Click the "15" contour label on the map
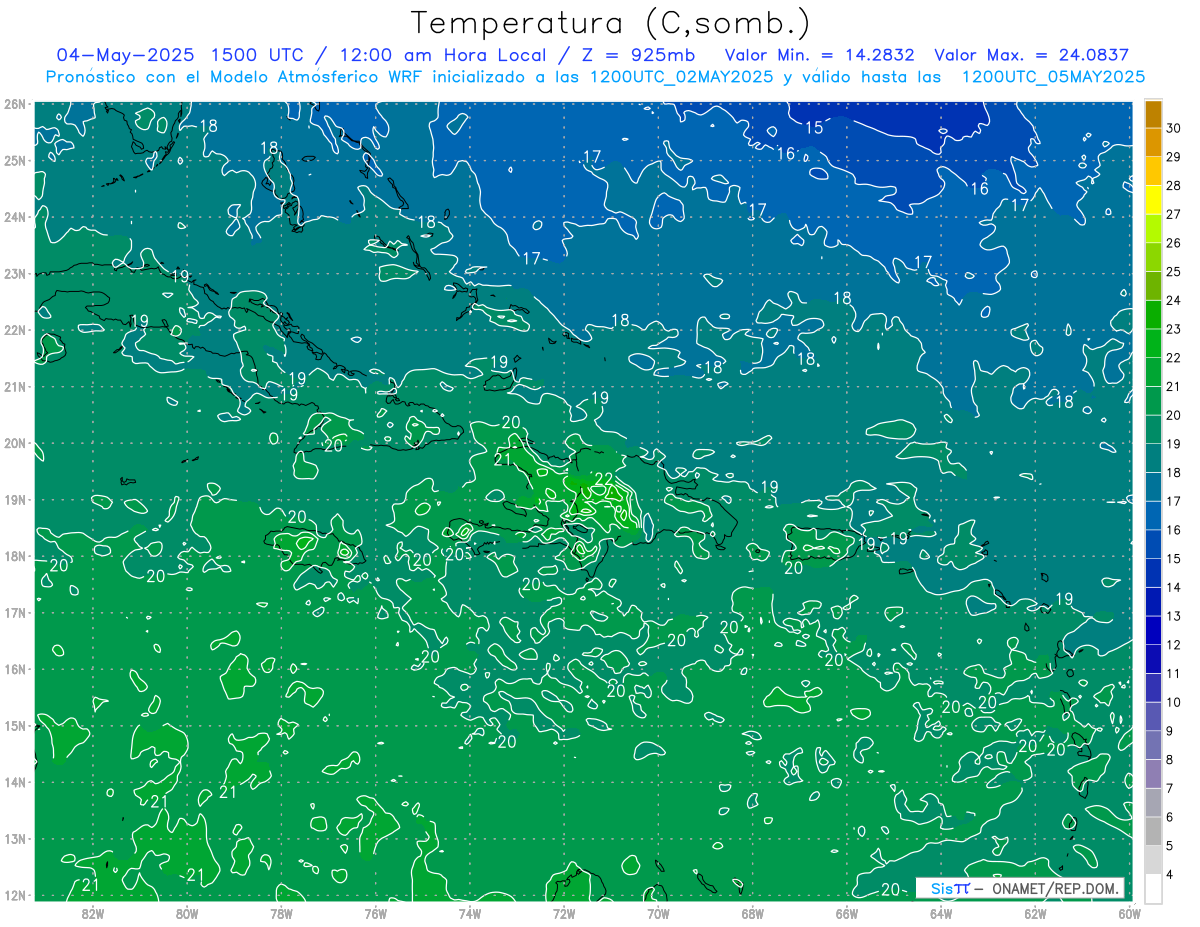Image resolution: width=1200 pixels, height=927 pixels. tap(814, 127)
